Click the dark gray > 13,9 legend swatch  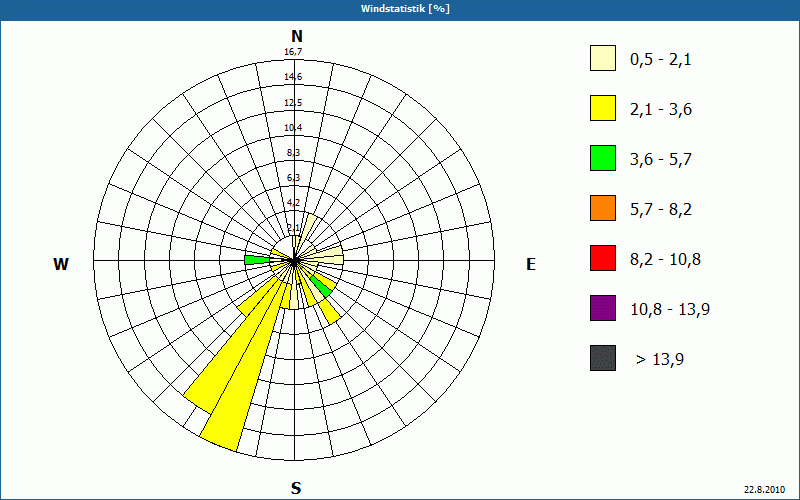603,358
